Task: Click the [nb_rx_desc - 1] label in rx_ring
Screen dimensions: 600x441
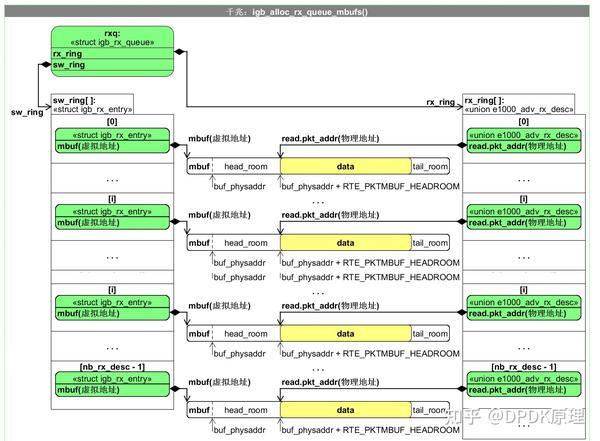Action: (x=523, y=367)
